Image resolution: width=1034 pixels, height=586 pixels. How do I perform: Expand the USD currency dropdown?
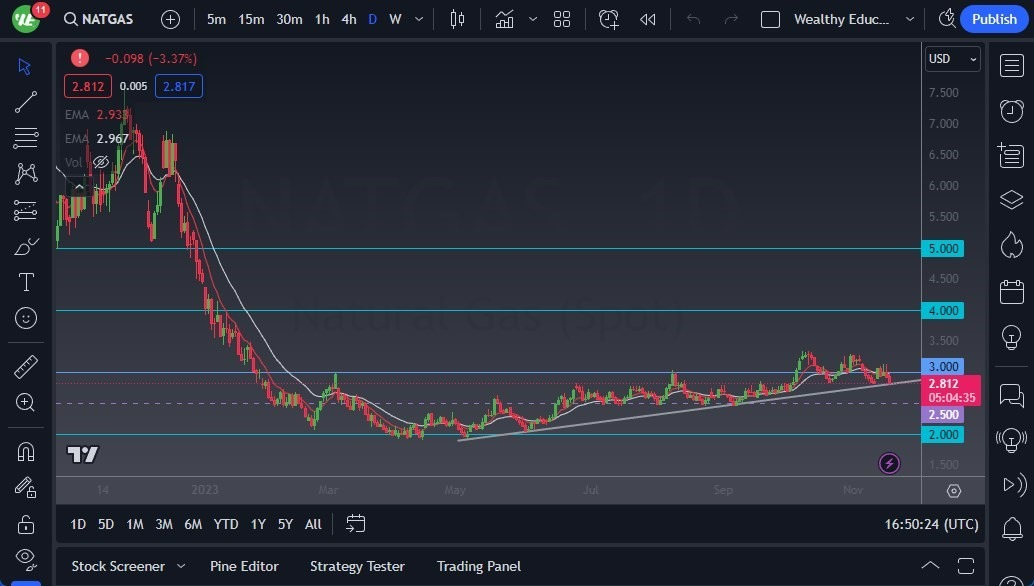tap(952, 59)
